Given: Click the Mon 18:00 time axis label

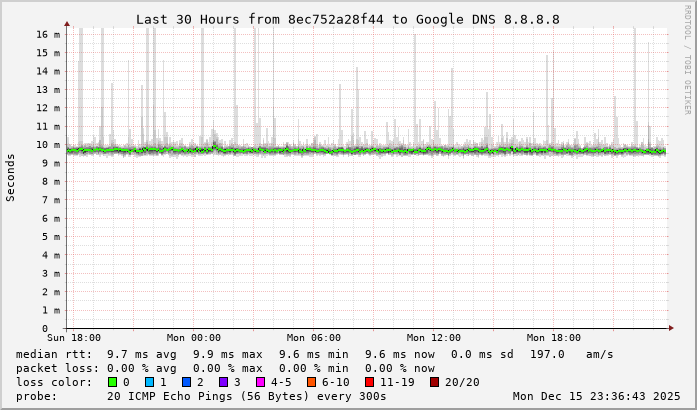Looking at the screenshot, I should tap(554, 338).
